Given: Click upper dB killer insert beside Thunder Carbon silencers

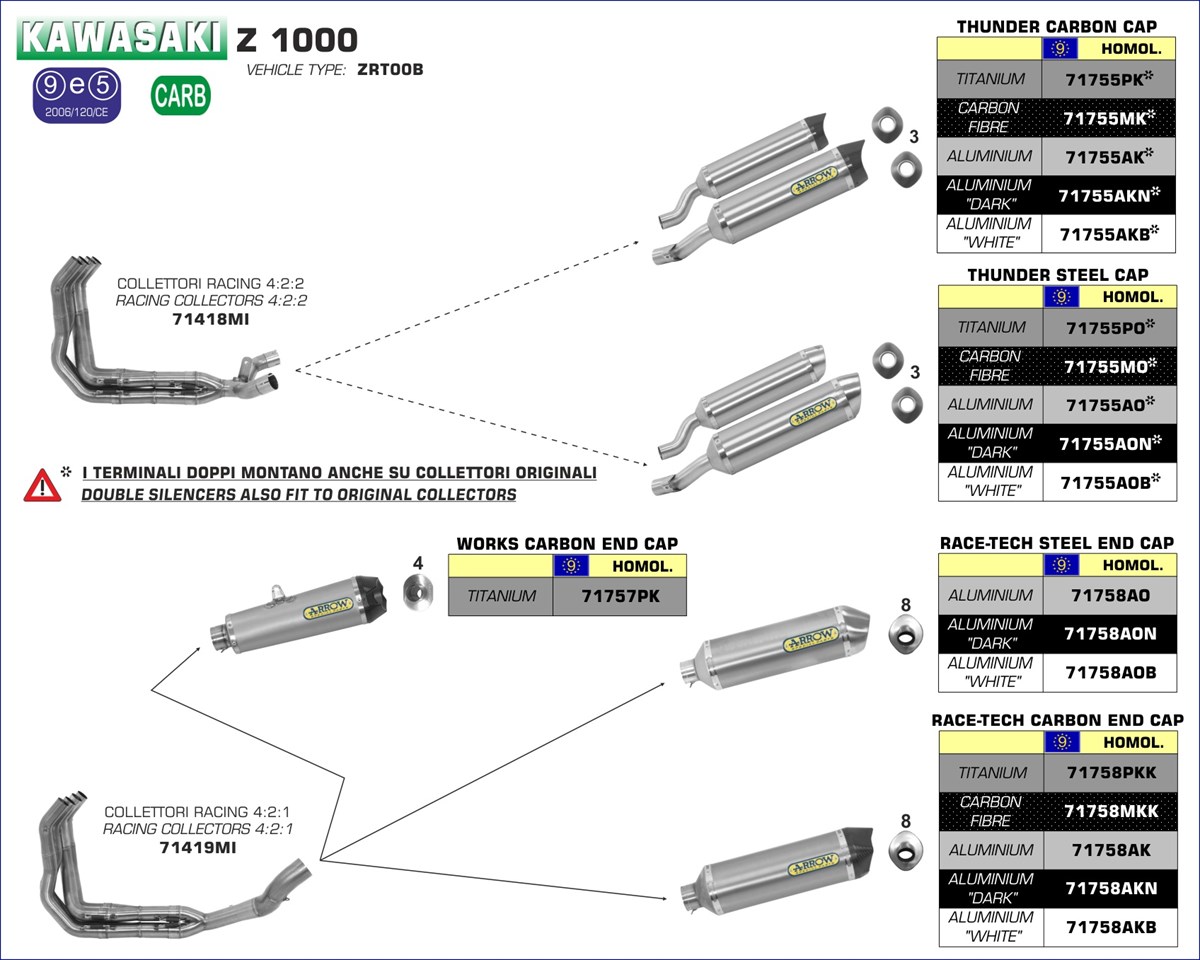Looking at the screenshot, I should tap(888, 125).
